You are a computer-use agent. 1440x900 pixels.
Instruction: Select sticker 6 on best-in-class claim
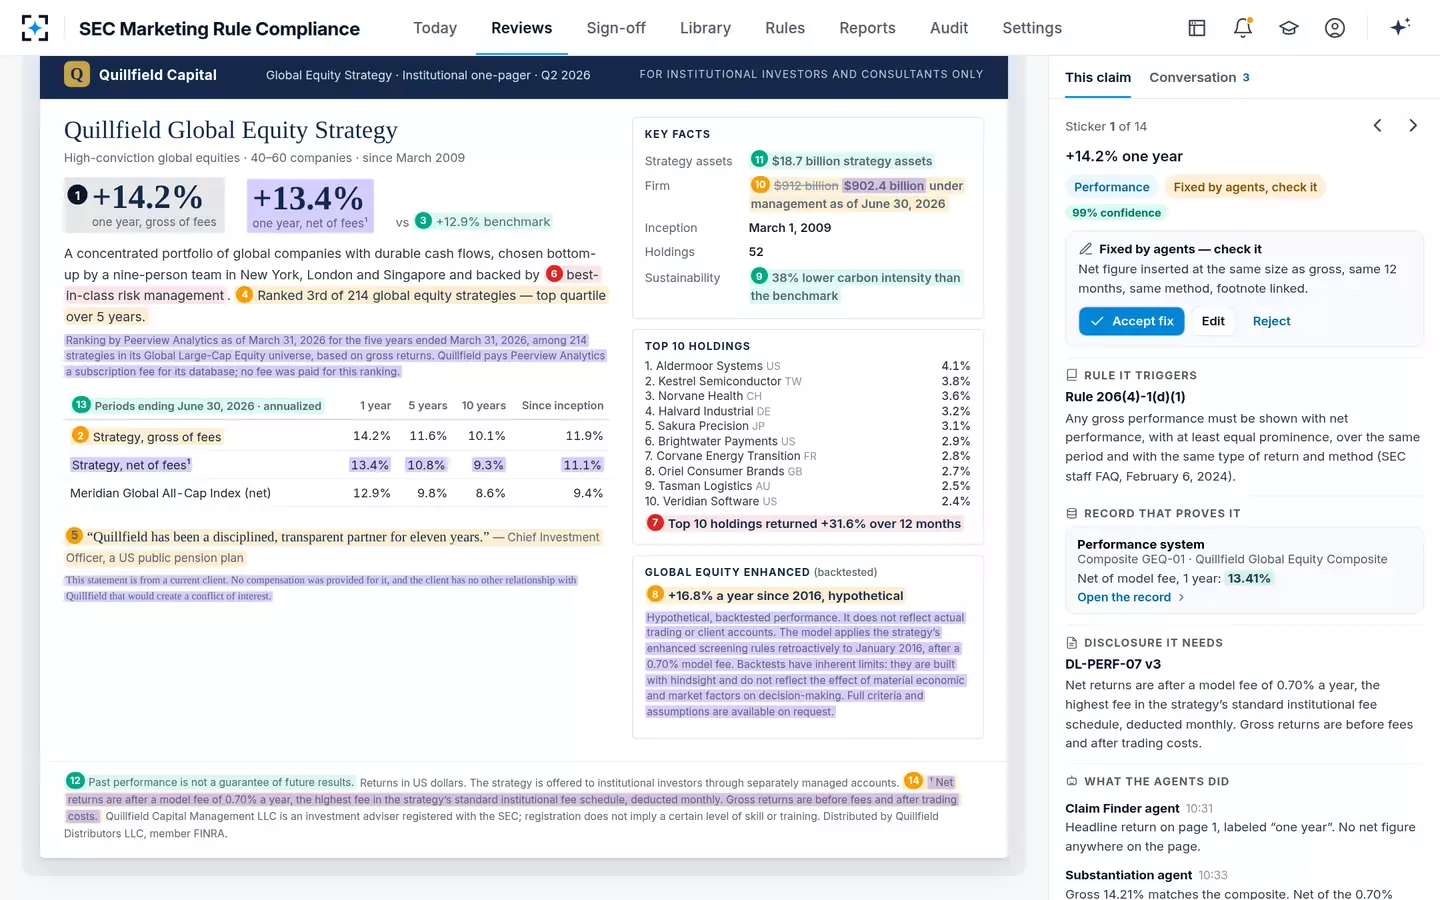pos(554,274)
